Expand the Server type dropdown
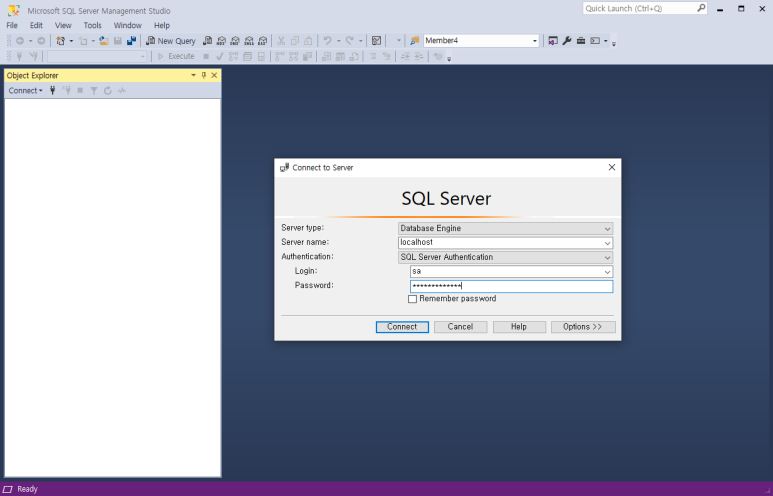This screenshot has height=496, width=773. (607, 229)
